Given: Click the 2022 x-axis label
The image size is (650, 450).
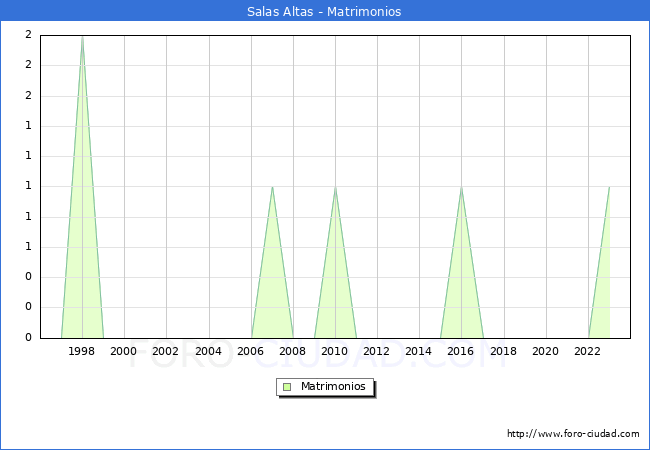Looking at the screenshot, I should (x=588, y=351).
